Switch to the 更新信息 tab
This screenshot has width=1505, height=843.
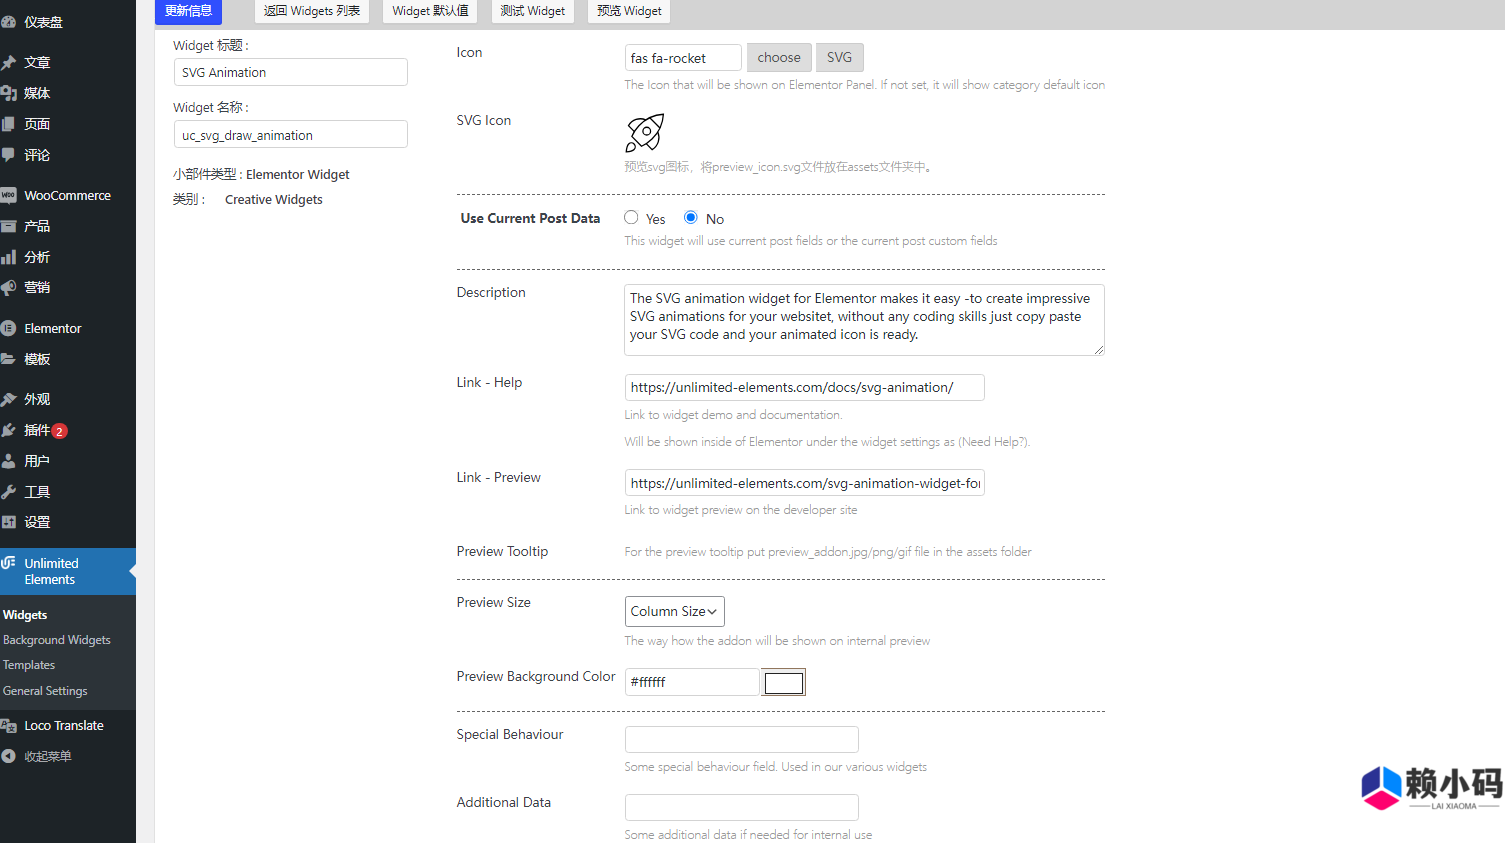(x=188, y=11)
